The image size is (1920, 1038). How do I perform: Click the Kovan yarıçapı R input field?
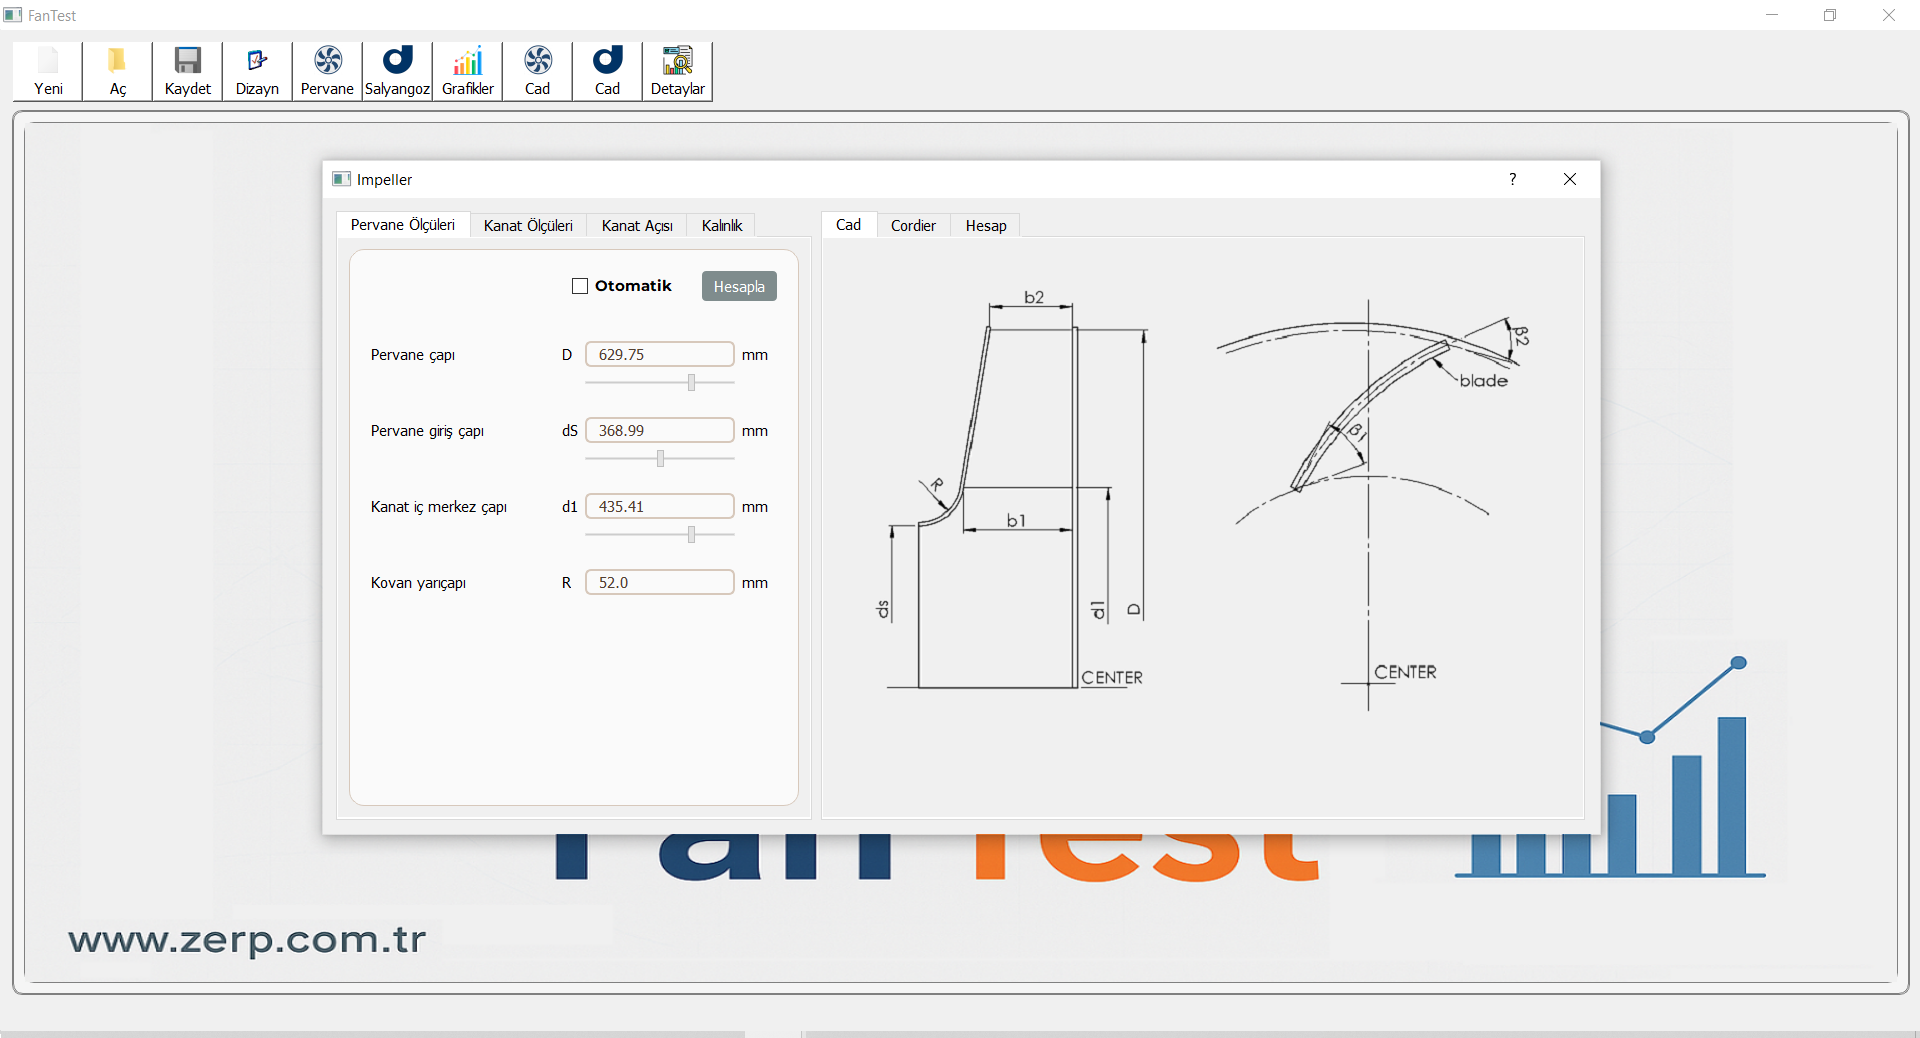coord(659,583)
